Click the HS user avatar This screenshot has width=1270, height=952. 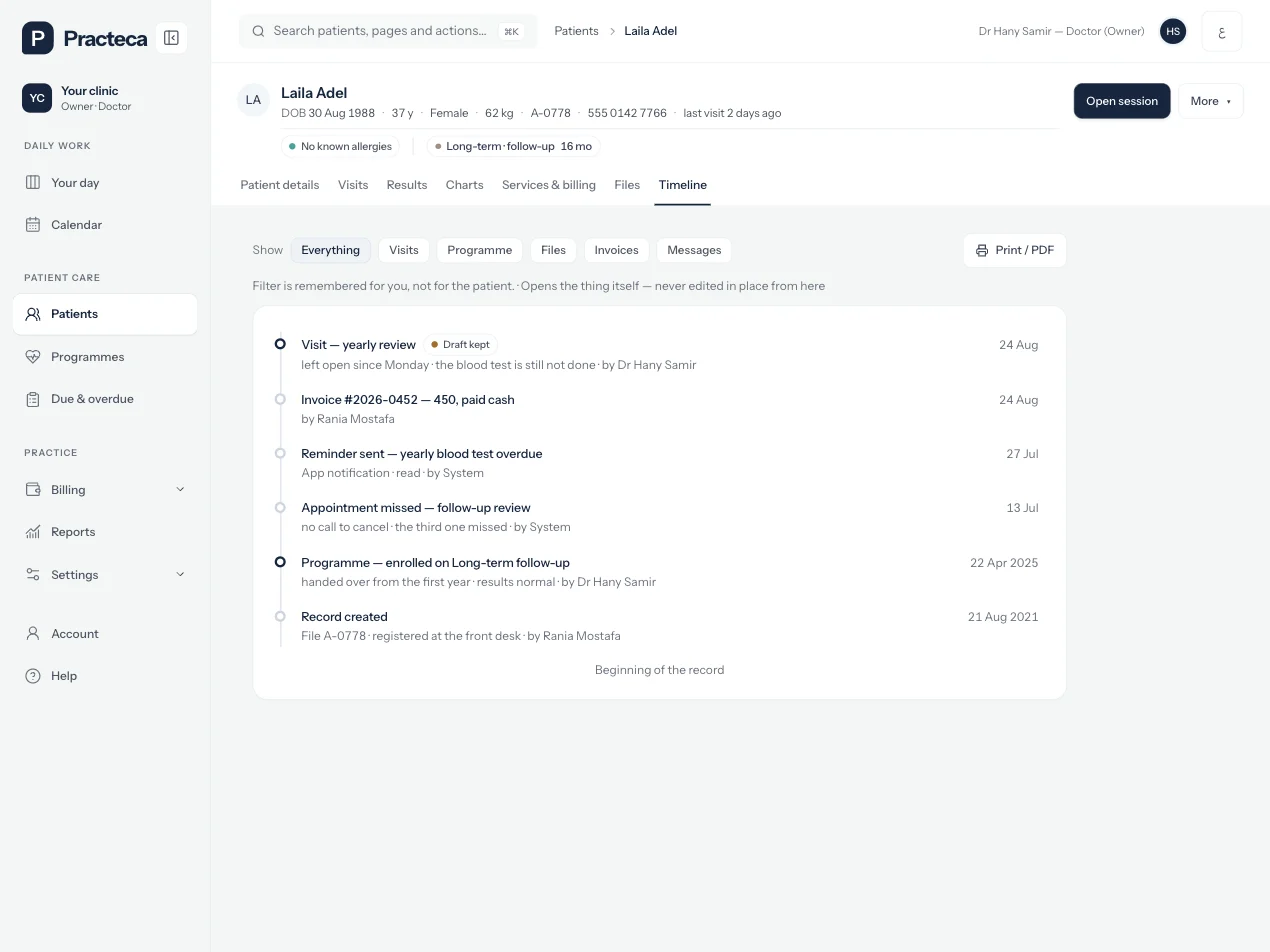point(1173,31)
